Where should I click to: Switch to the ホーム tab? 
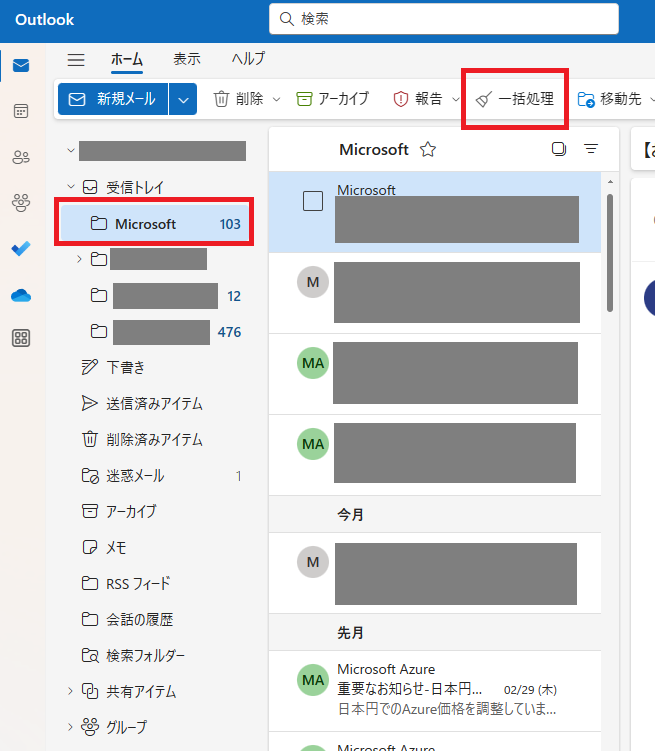[x=127, y=59]
